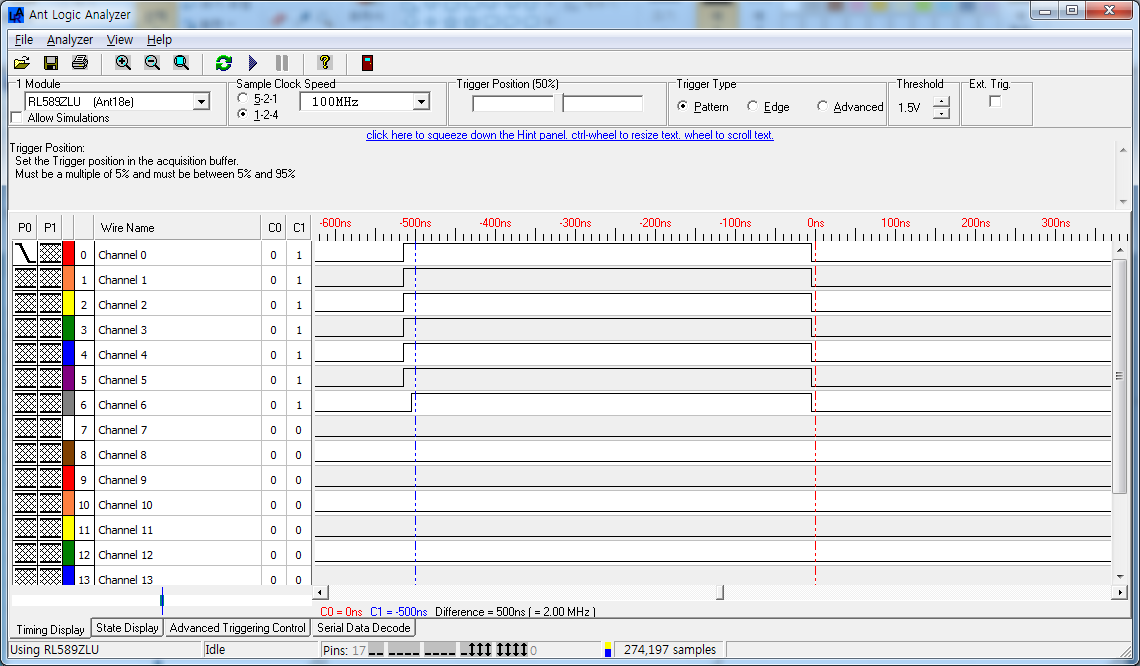The image size is (1140, 666).
Task: Click the red exit door icon
Action: 368,63
